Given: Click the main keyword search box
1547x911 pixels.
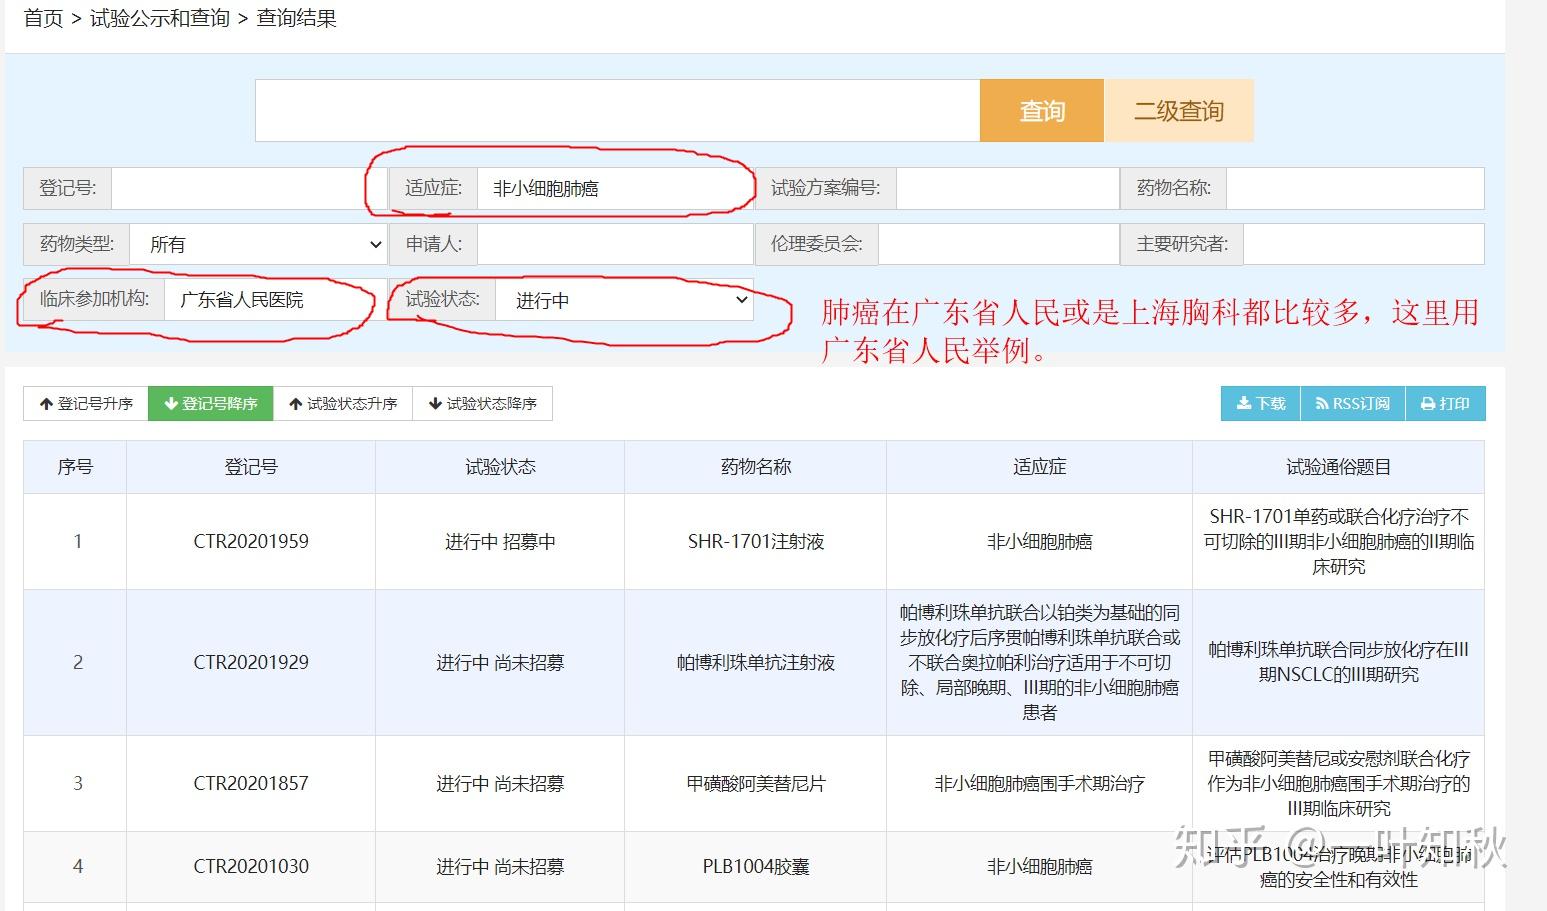Looking at the screenshot, I should (x=616, y=110).
